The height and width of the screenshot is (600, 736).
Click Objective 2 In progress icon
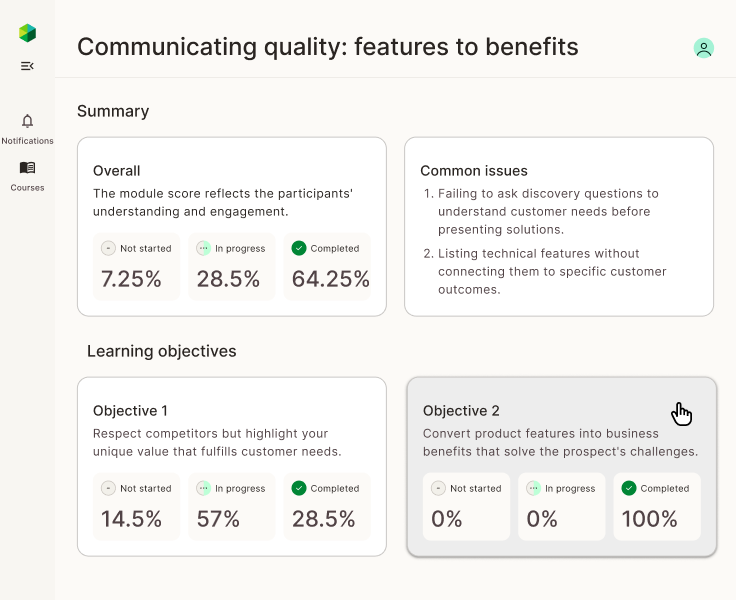534,488
